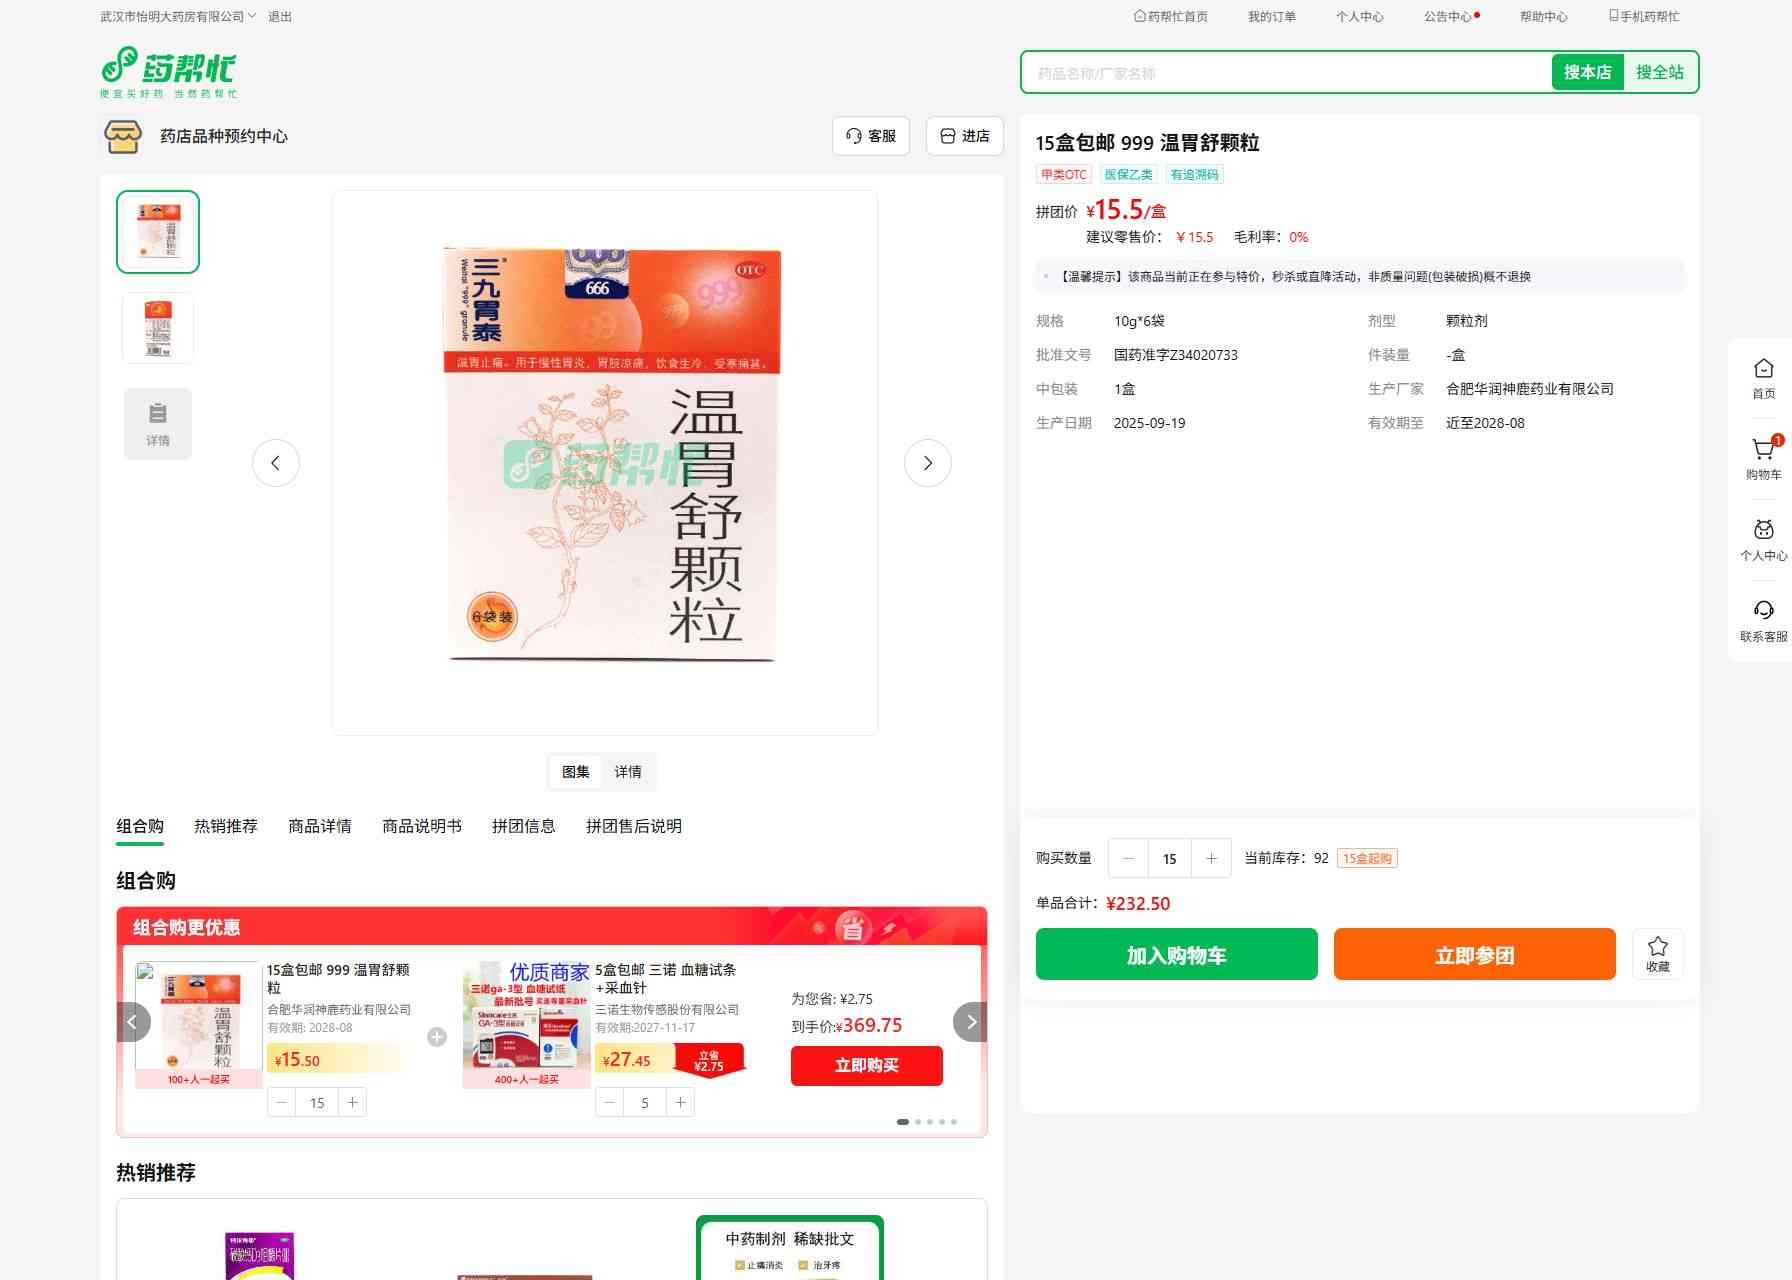
Task: Increase purchase quantity with plus stepper
Action: coord(1211,858)
